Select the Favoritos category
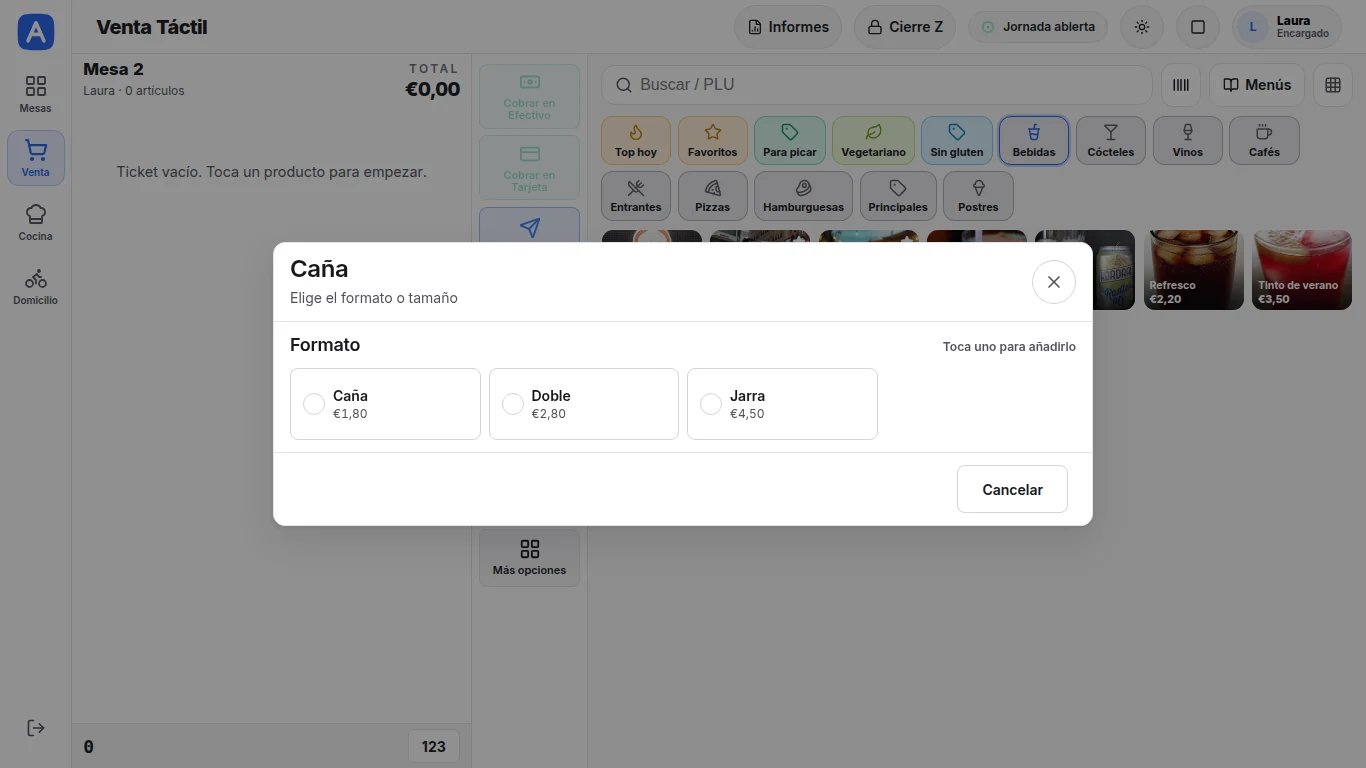Image resolution: width=1366 pixels, height=768 pixels. [713, 140]
